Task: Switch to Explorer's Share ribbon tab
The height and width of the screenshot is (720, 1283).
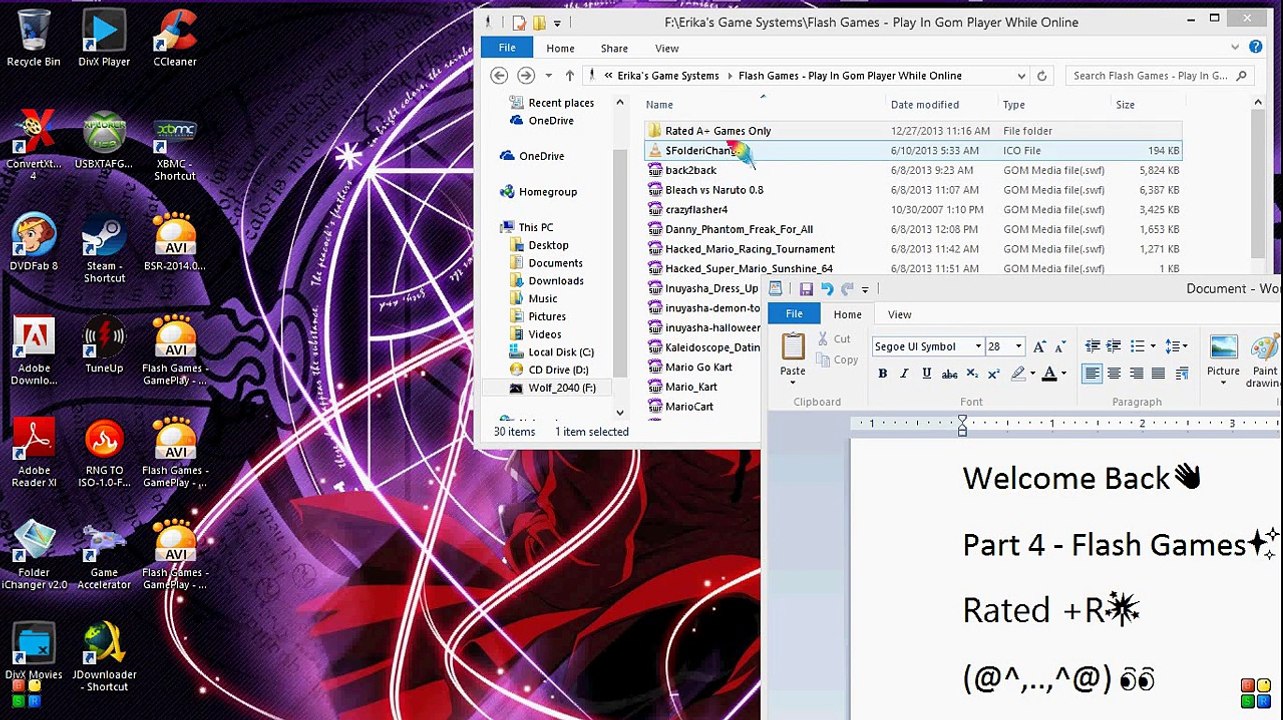Action: [x=614, y=48]
